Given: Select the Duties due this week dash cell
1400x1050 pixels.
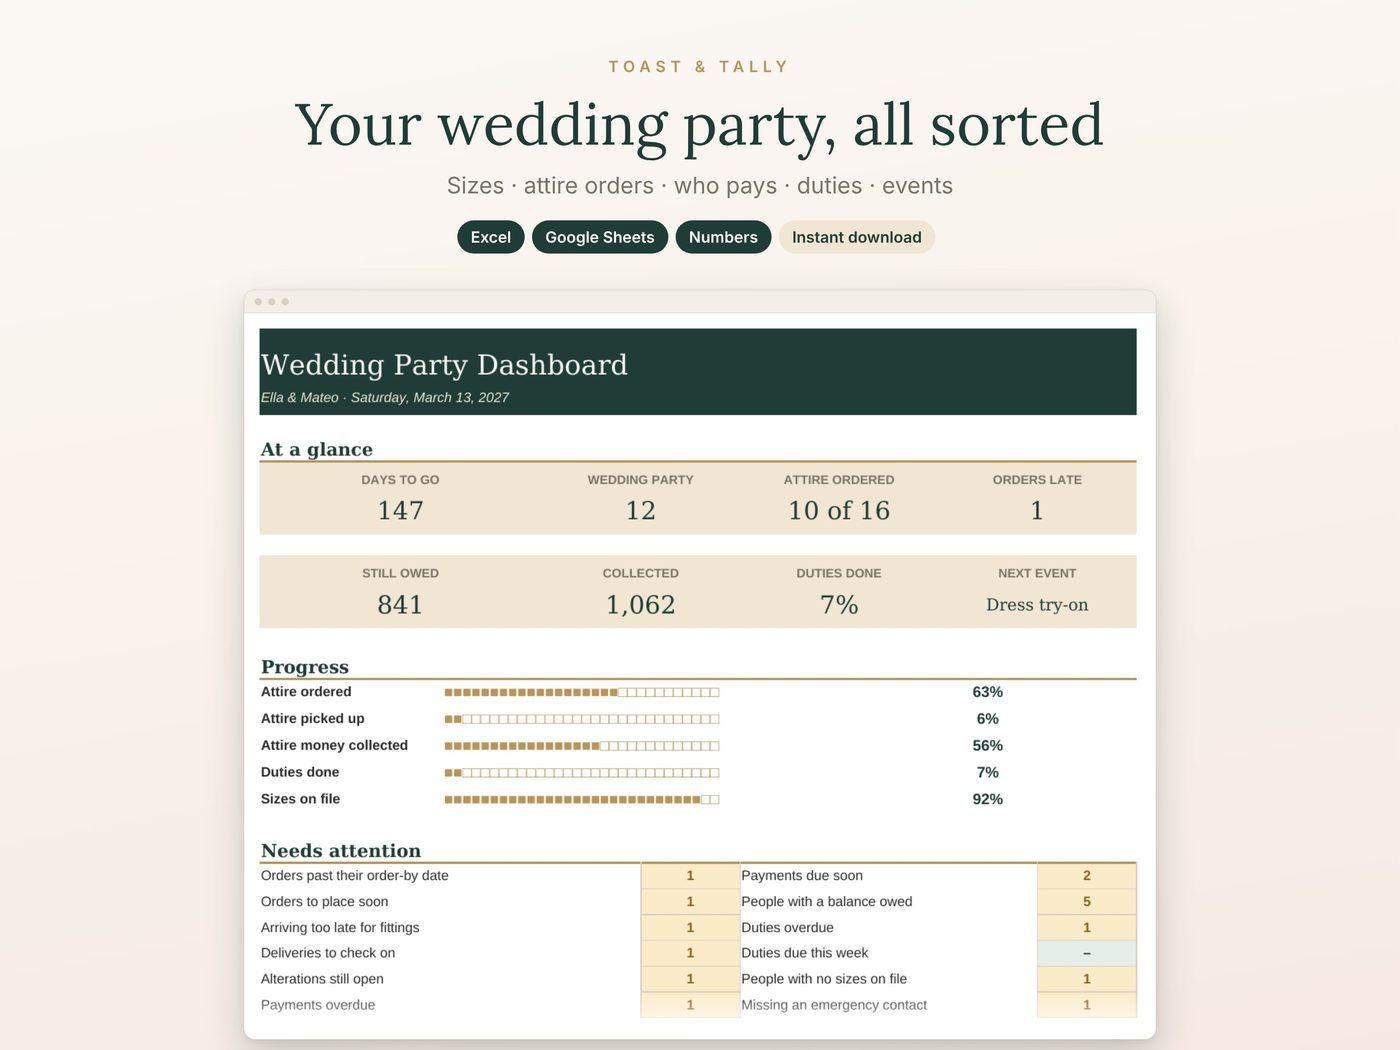Looking at the screenshot, I should 1087,953.
